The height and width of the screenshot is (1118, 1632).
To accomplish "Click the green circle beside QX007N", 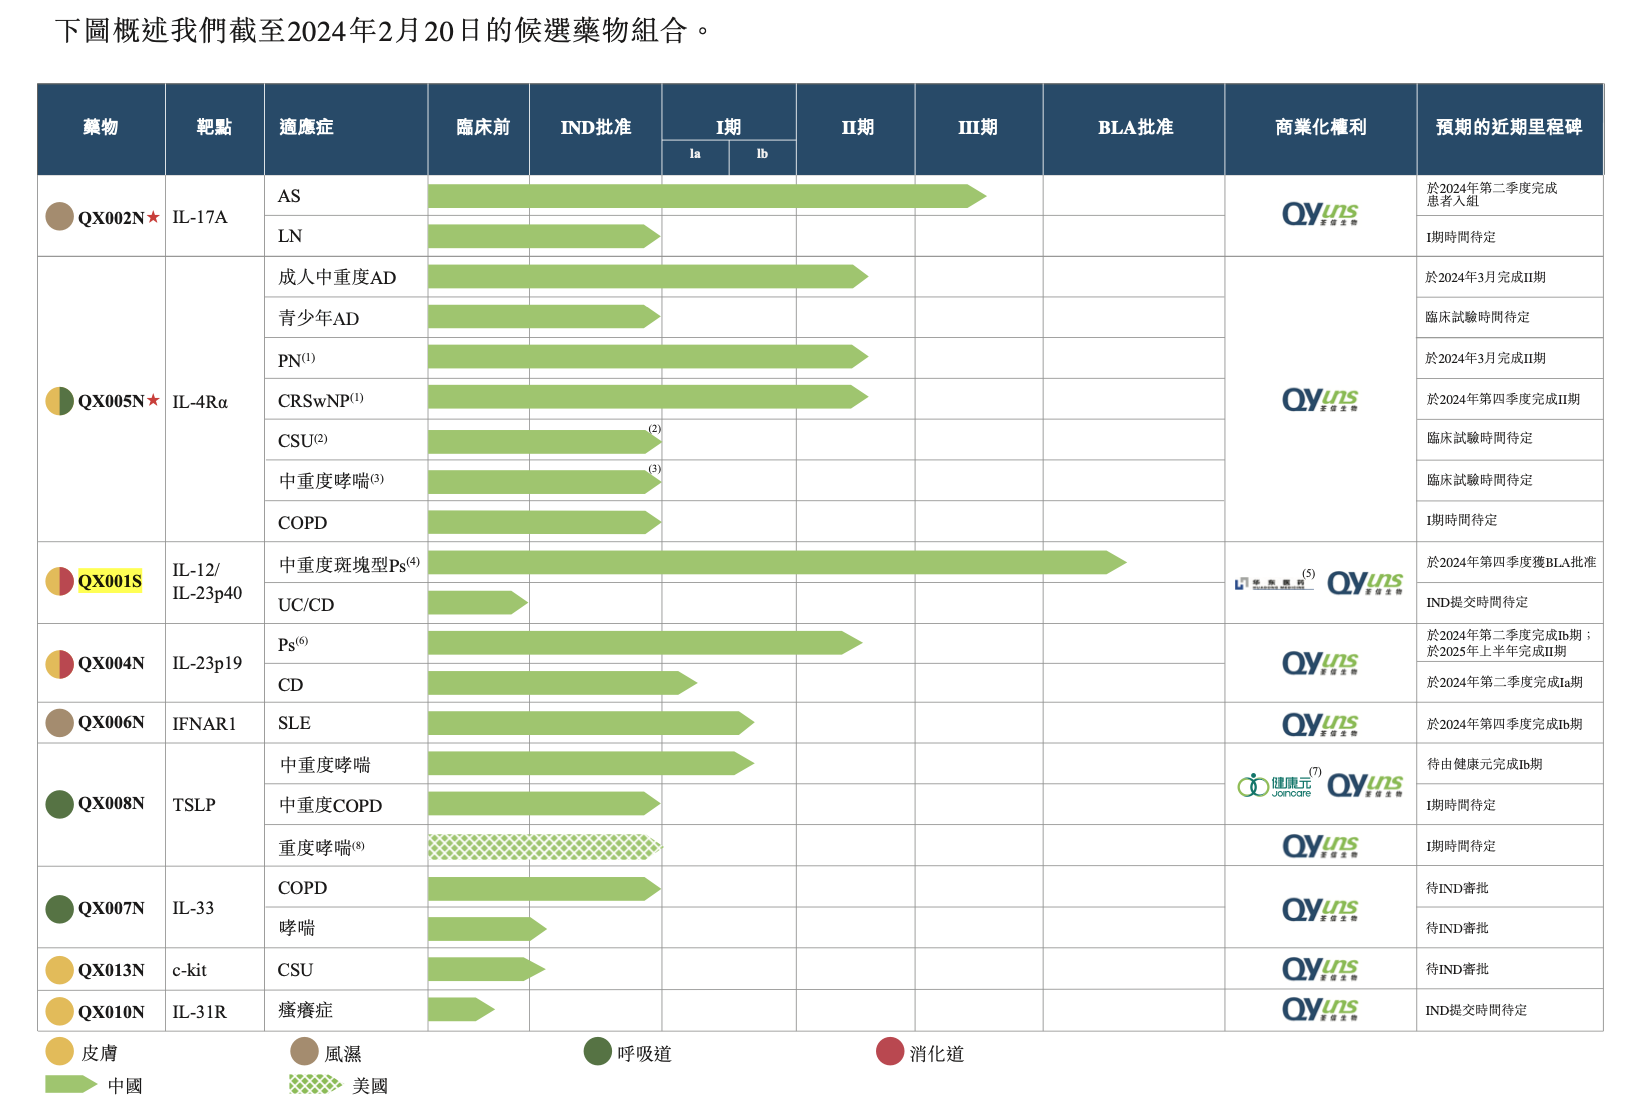I will (x=60, y=908).
